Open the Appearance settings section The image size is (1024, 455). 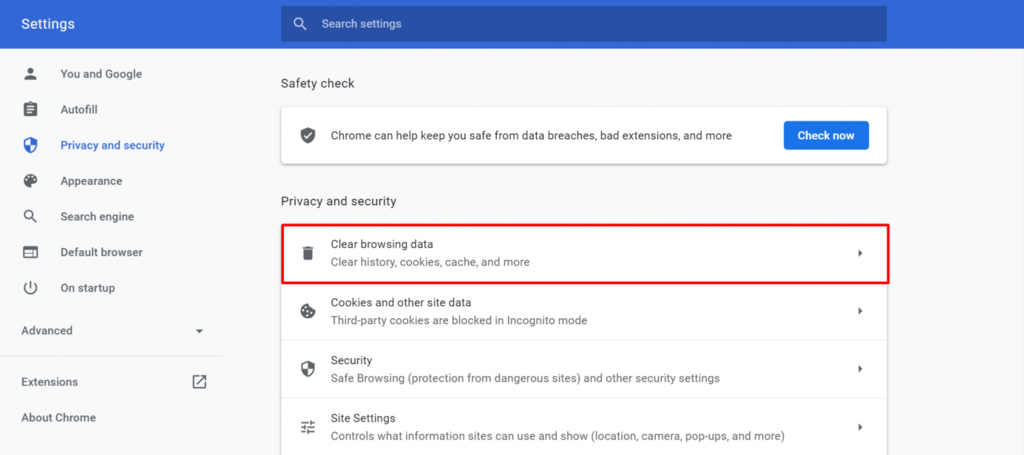coord(91,181)
